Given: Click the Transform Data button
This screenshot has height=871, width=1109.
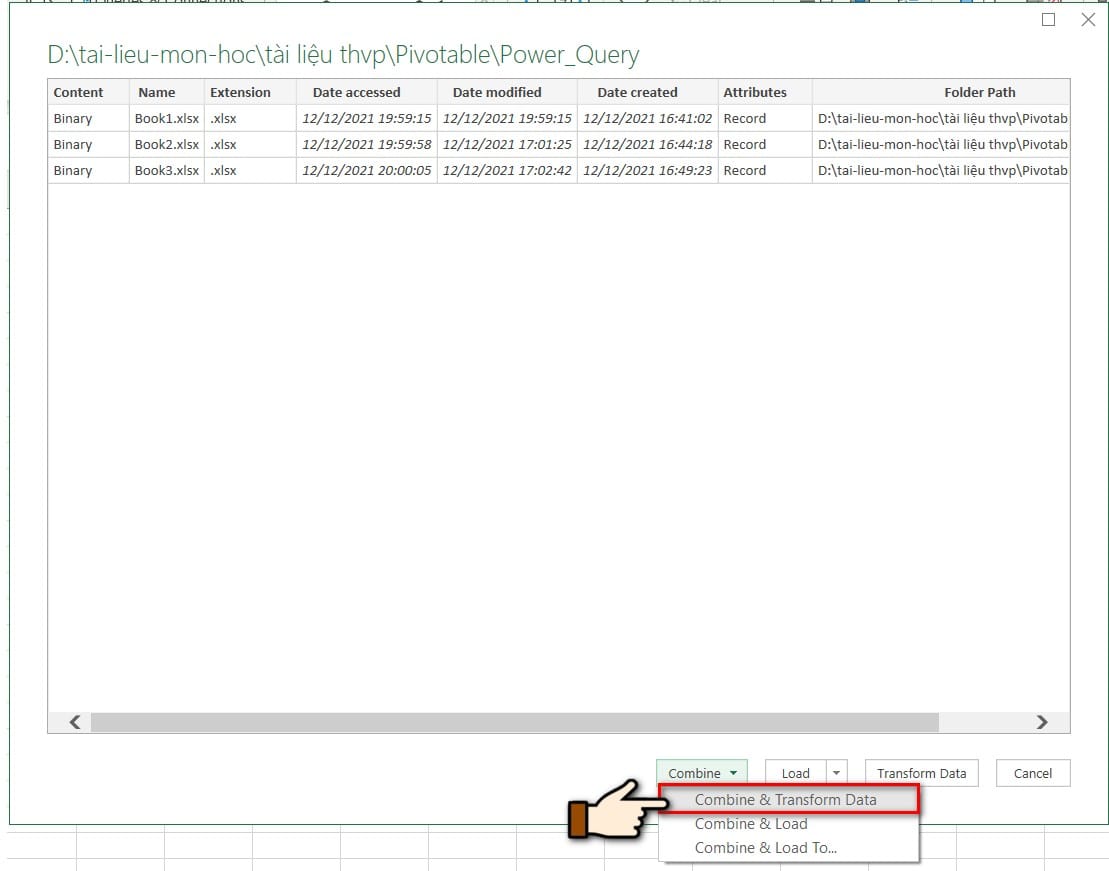Looking at the screenshot, I should coord(921,773).
